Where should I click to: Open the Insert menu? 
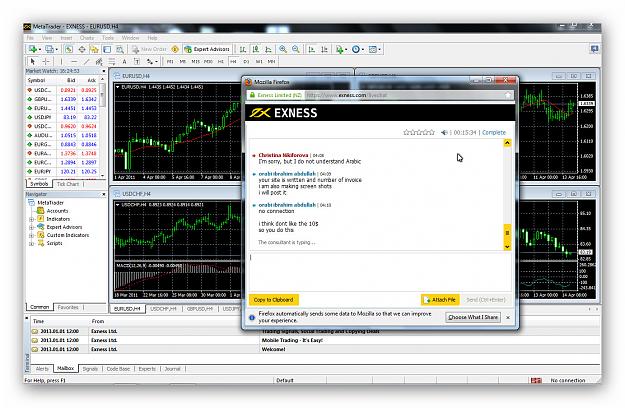point(66,38)
